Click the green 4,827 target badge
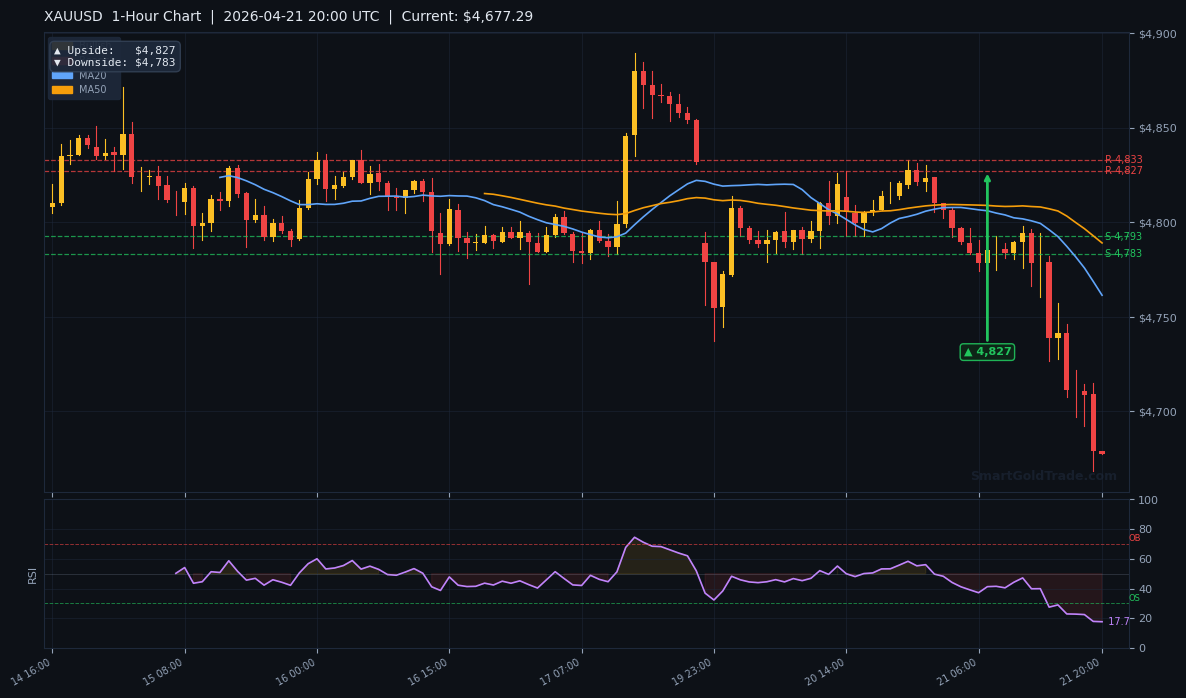Viewport: 1186px width, 698px height. point(987,351)
